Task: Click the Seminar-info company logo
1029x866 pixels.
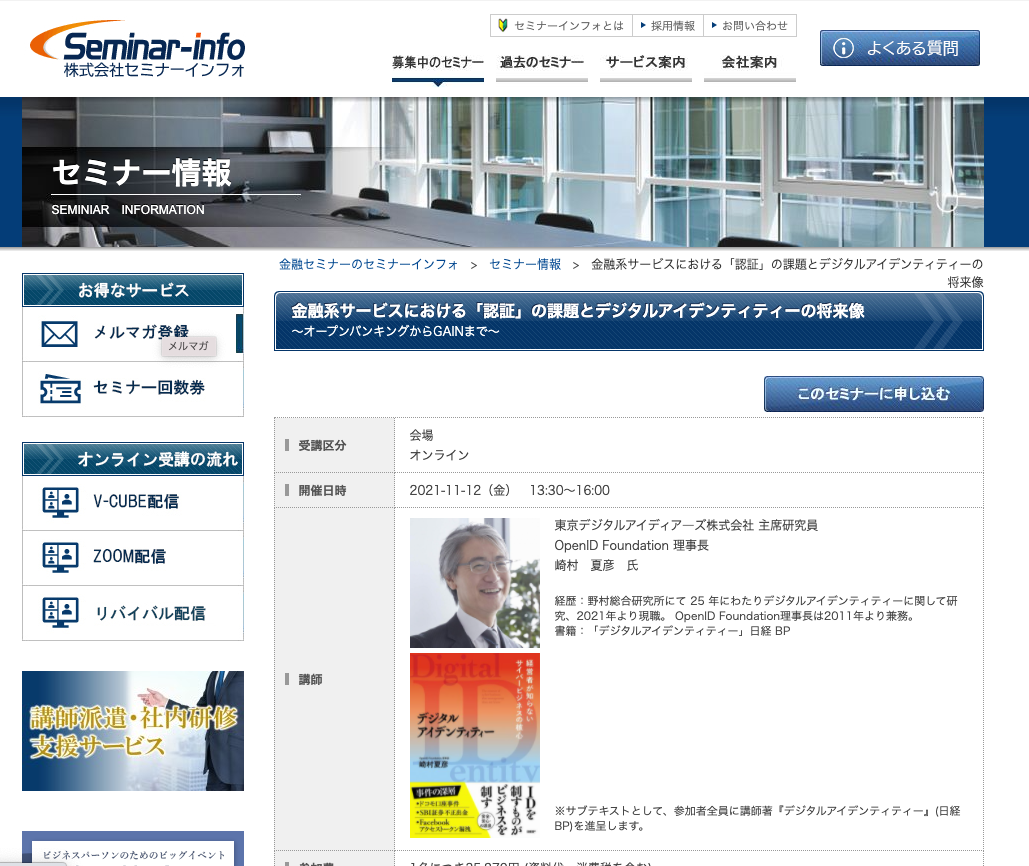Action: 137,49
